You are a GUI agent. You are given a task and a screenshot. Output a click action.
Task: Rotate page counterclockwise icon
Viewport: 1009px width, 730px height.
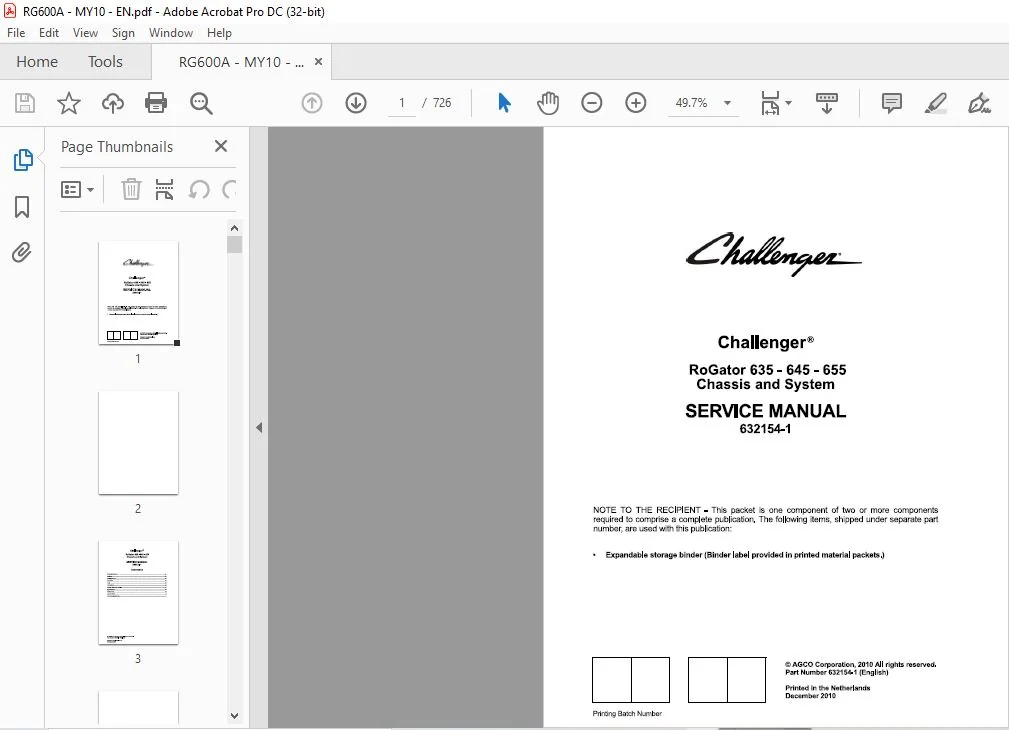pos(199,189)
